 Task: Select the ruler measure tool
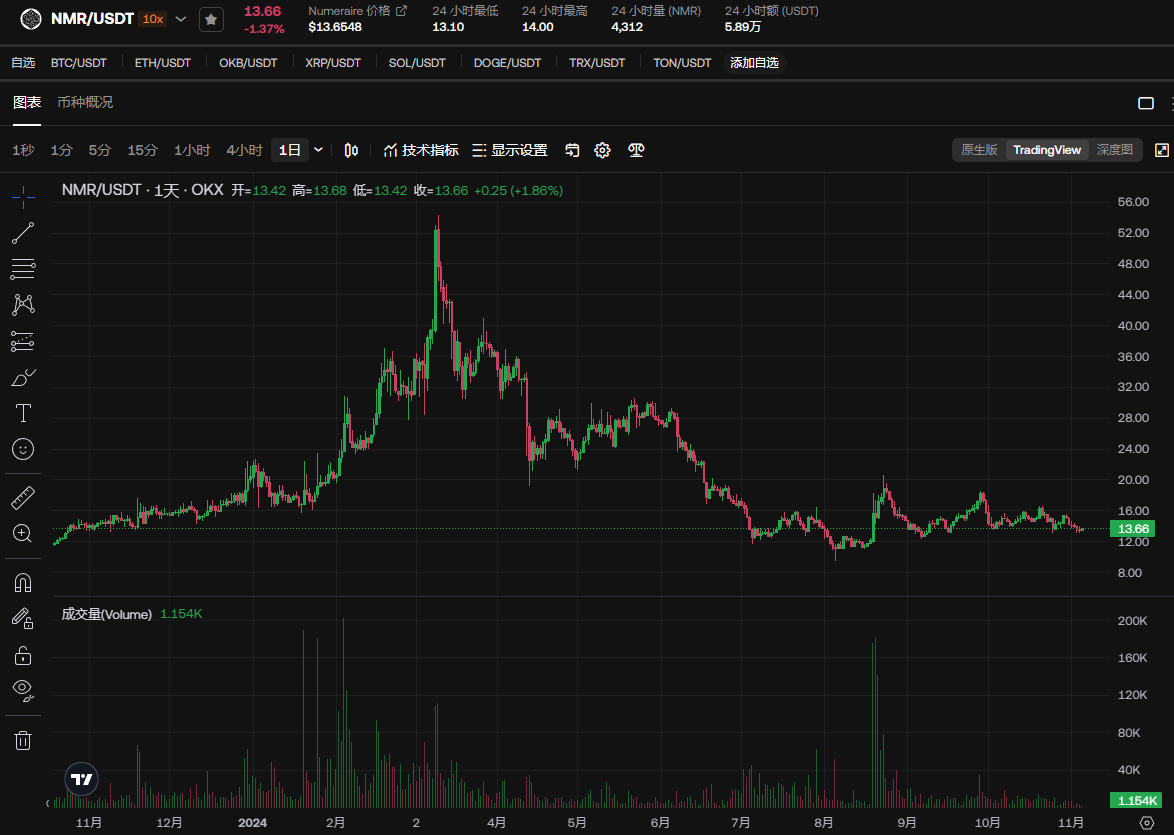[x=23, y=497]
